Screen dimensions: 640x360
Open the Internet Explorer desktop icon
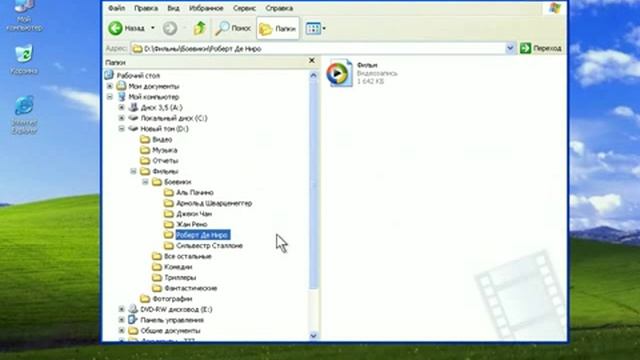pyautogui.click(x=24, y=115)
